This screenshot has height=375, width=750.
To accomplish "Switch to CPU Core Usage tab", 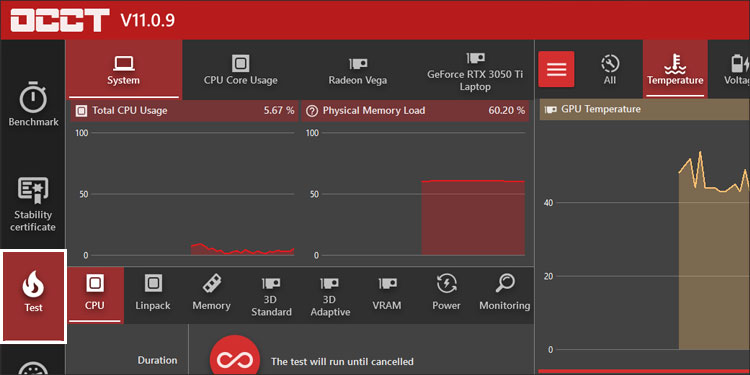I will (241, 70).
